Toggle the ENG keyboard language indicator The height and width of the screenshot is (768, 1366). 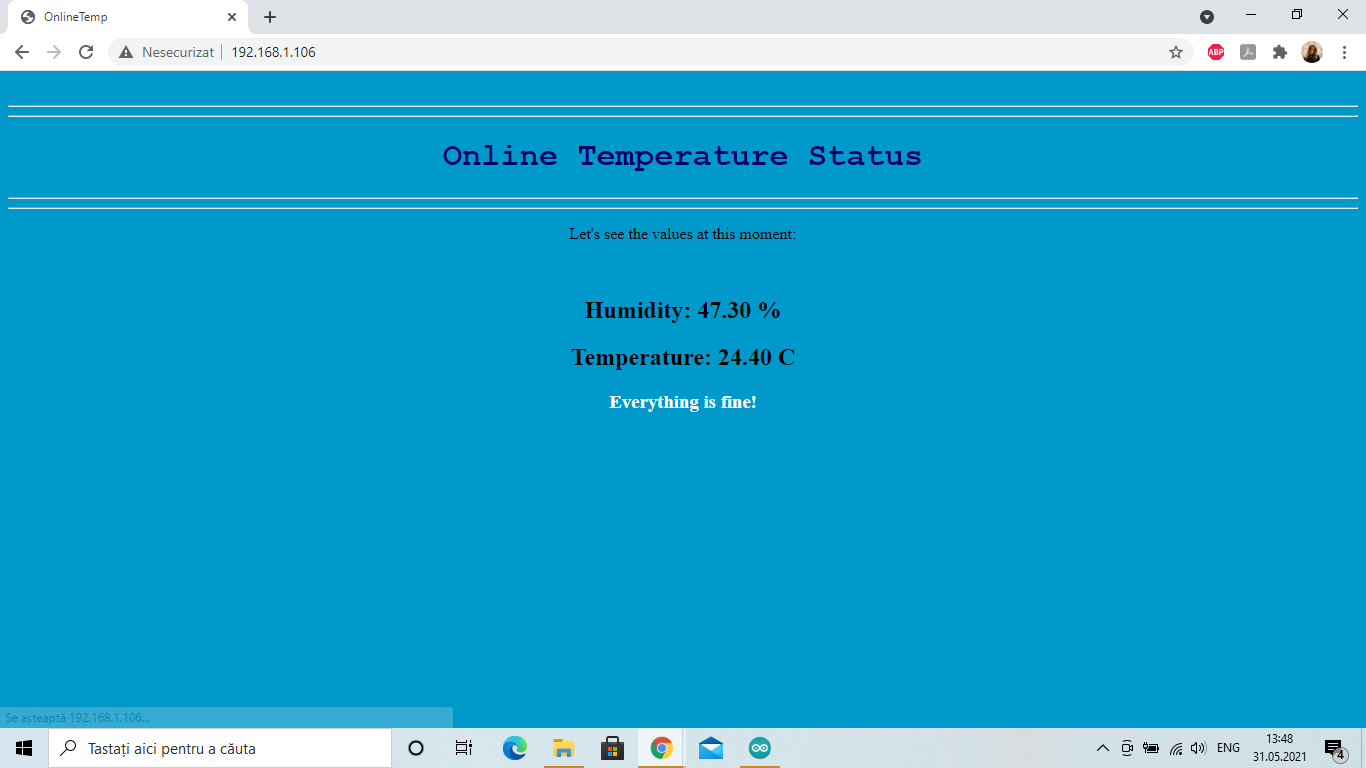[x=1228, y=748]
